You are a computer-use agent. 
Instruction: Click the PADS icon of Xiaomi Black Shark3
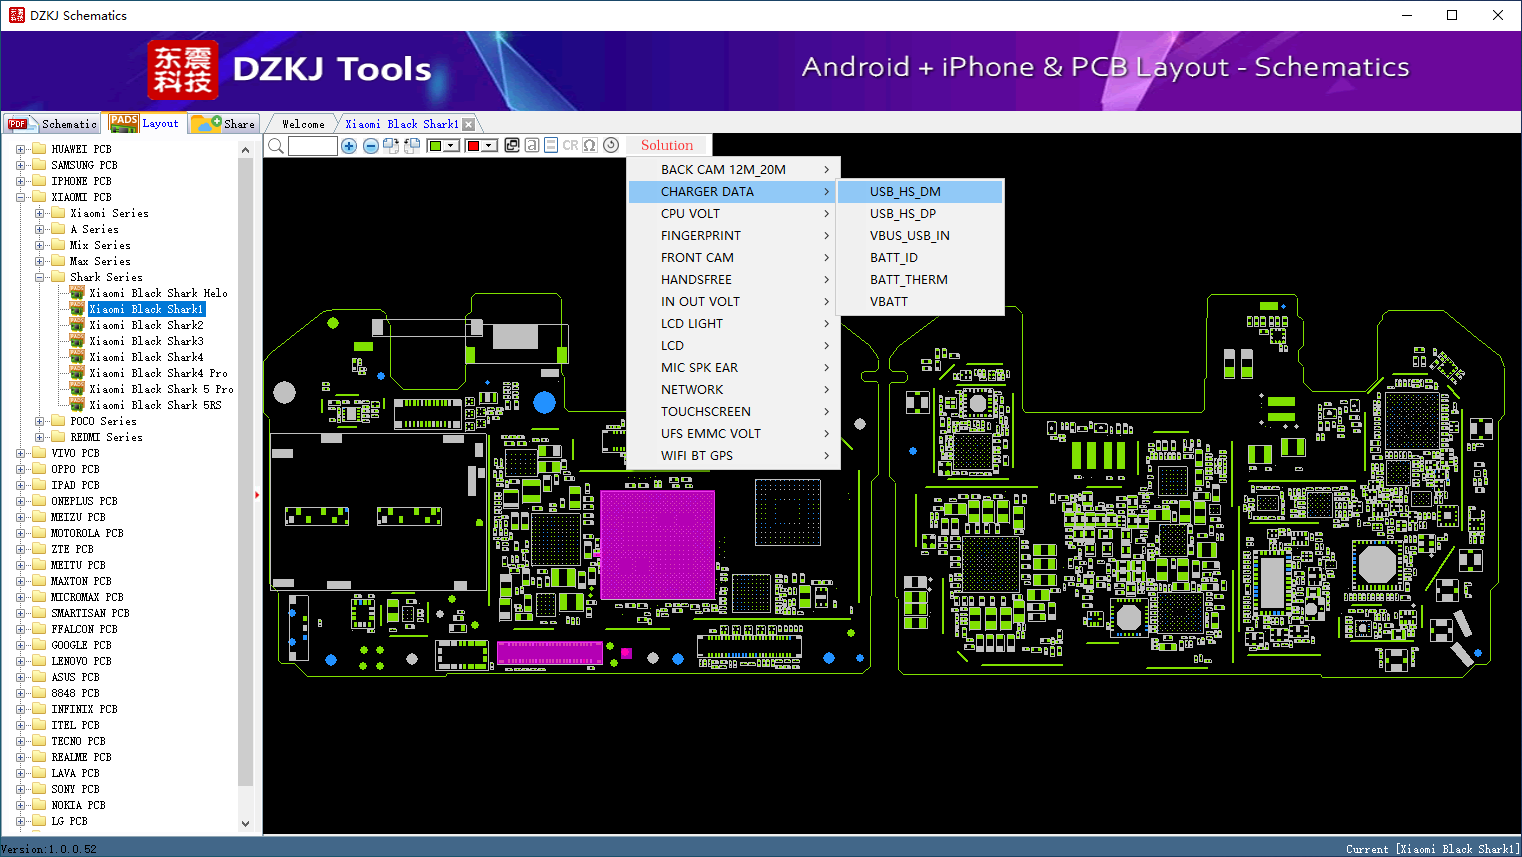(77, 341)
